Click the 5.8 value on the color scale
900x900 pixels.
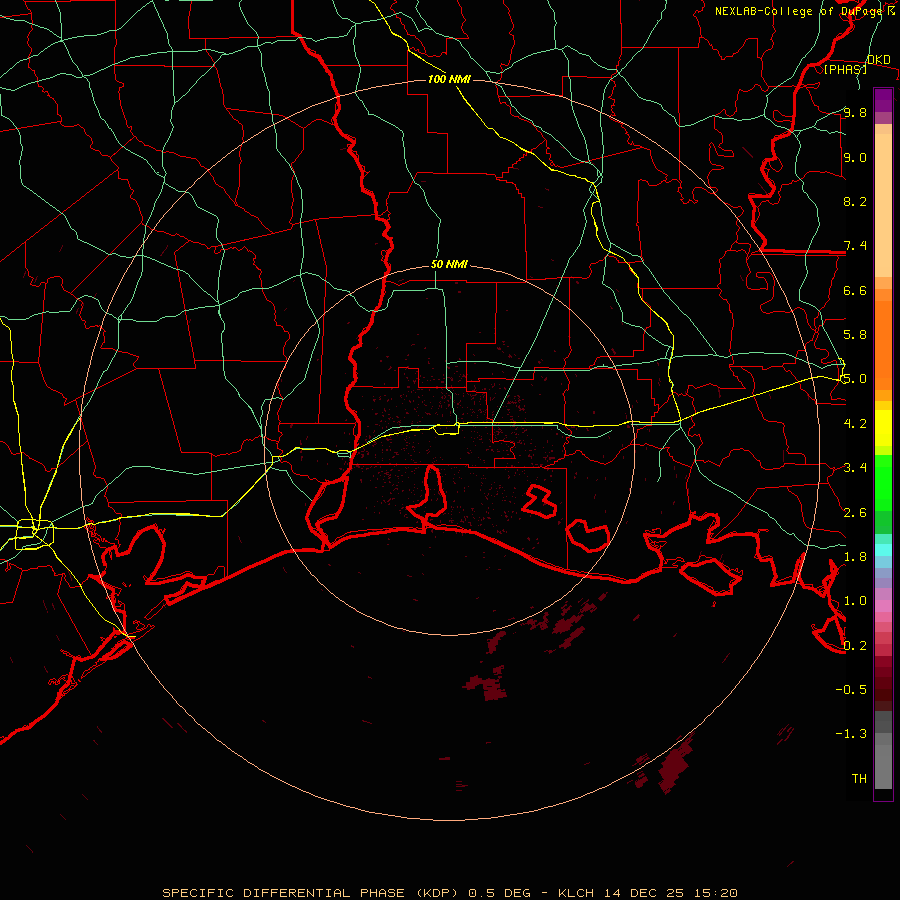[855, 335]
